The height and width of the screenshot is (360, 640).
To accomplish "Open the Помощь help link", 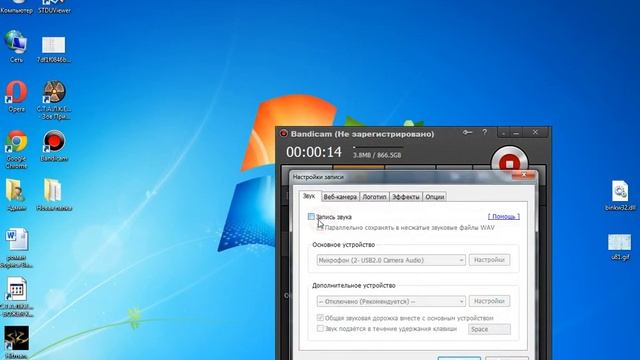I will pos(504,216).
